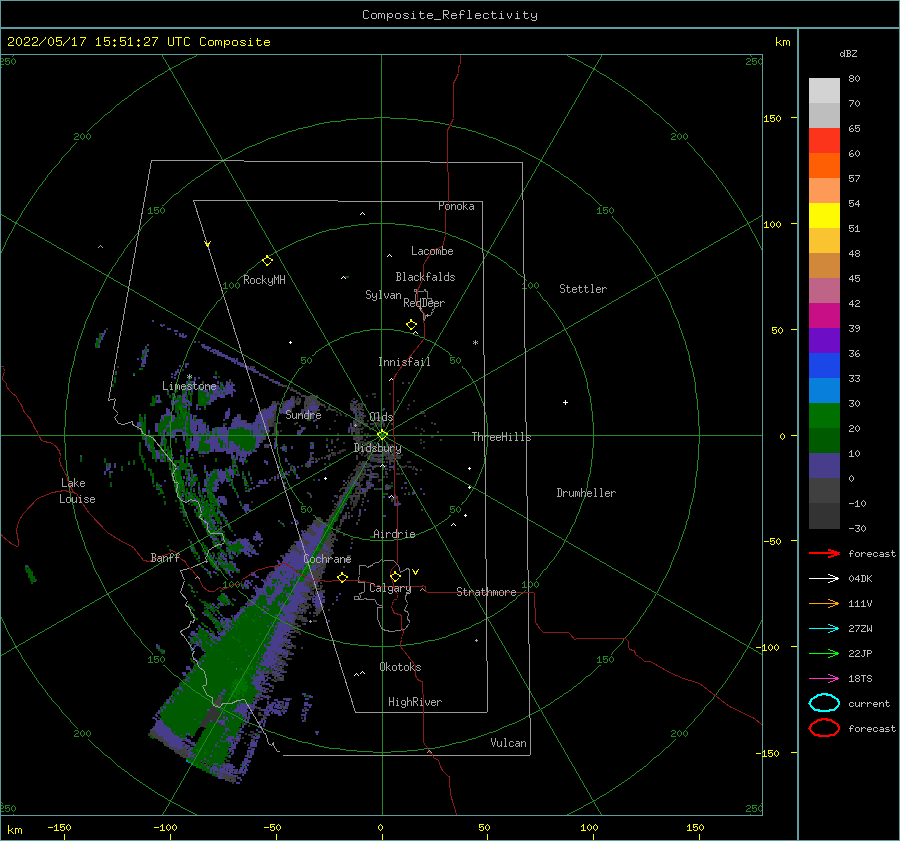Click the km label at bottom left
900x841 pixels.
pos(14,830)
